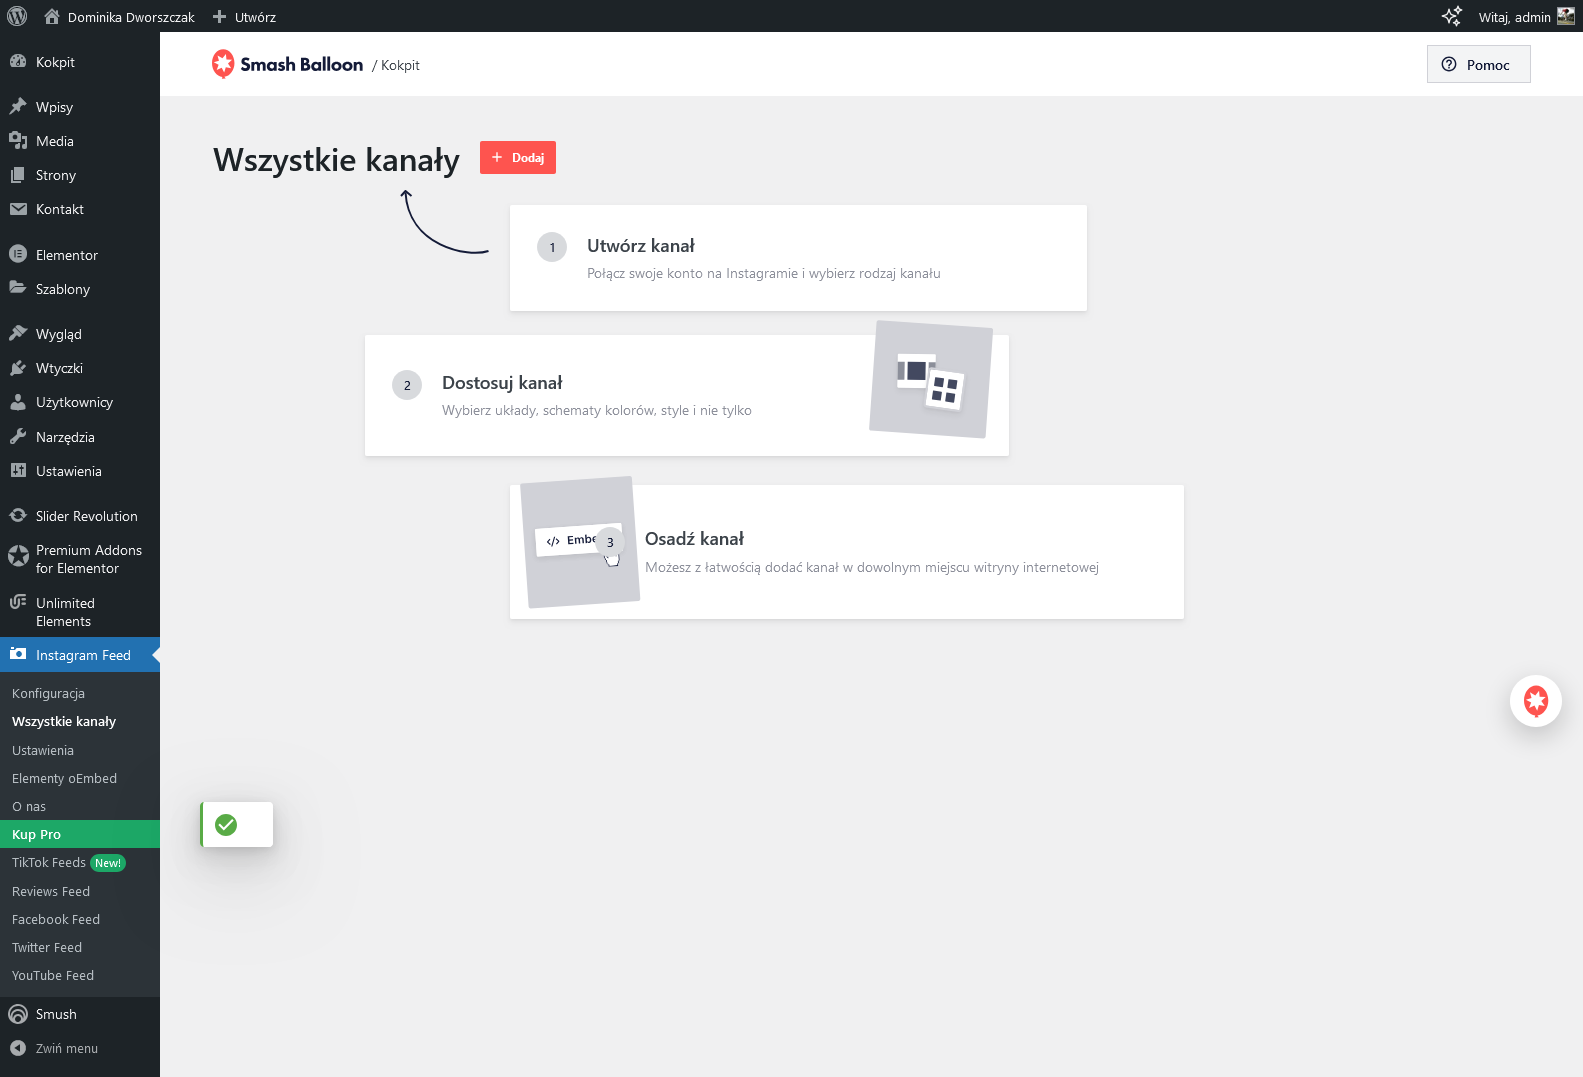
Task: Open the AI sparkle icon in admin bar
Action: click(1451, 16)
